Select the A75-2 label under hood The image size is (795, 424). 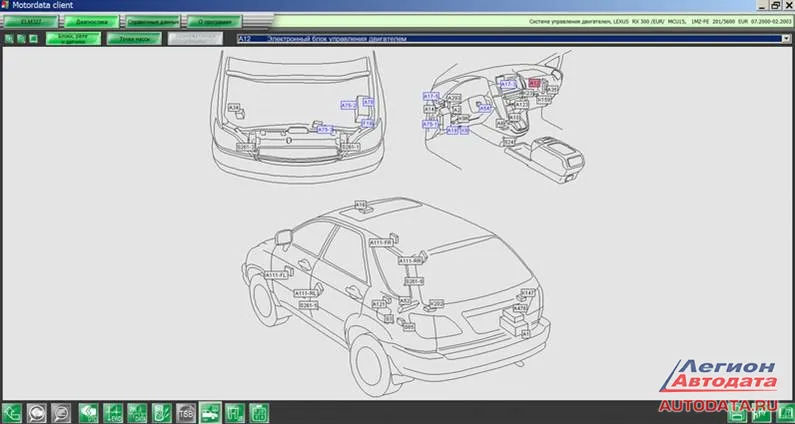[x=349, y=105]
